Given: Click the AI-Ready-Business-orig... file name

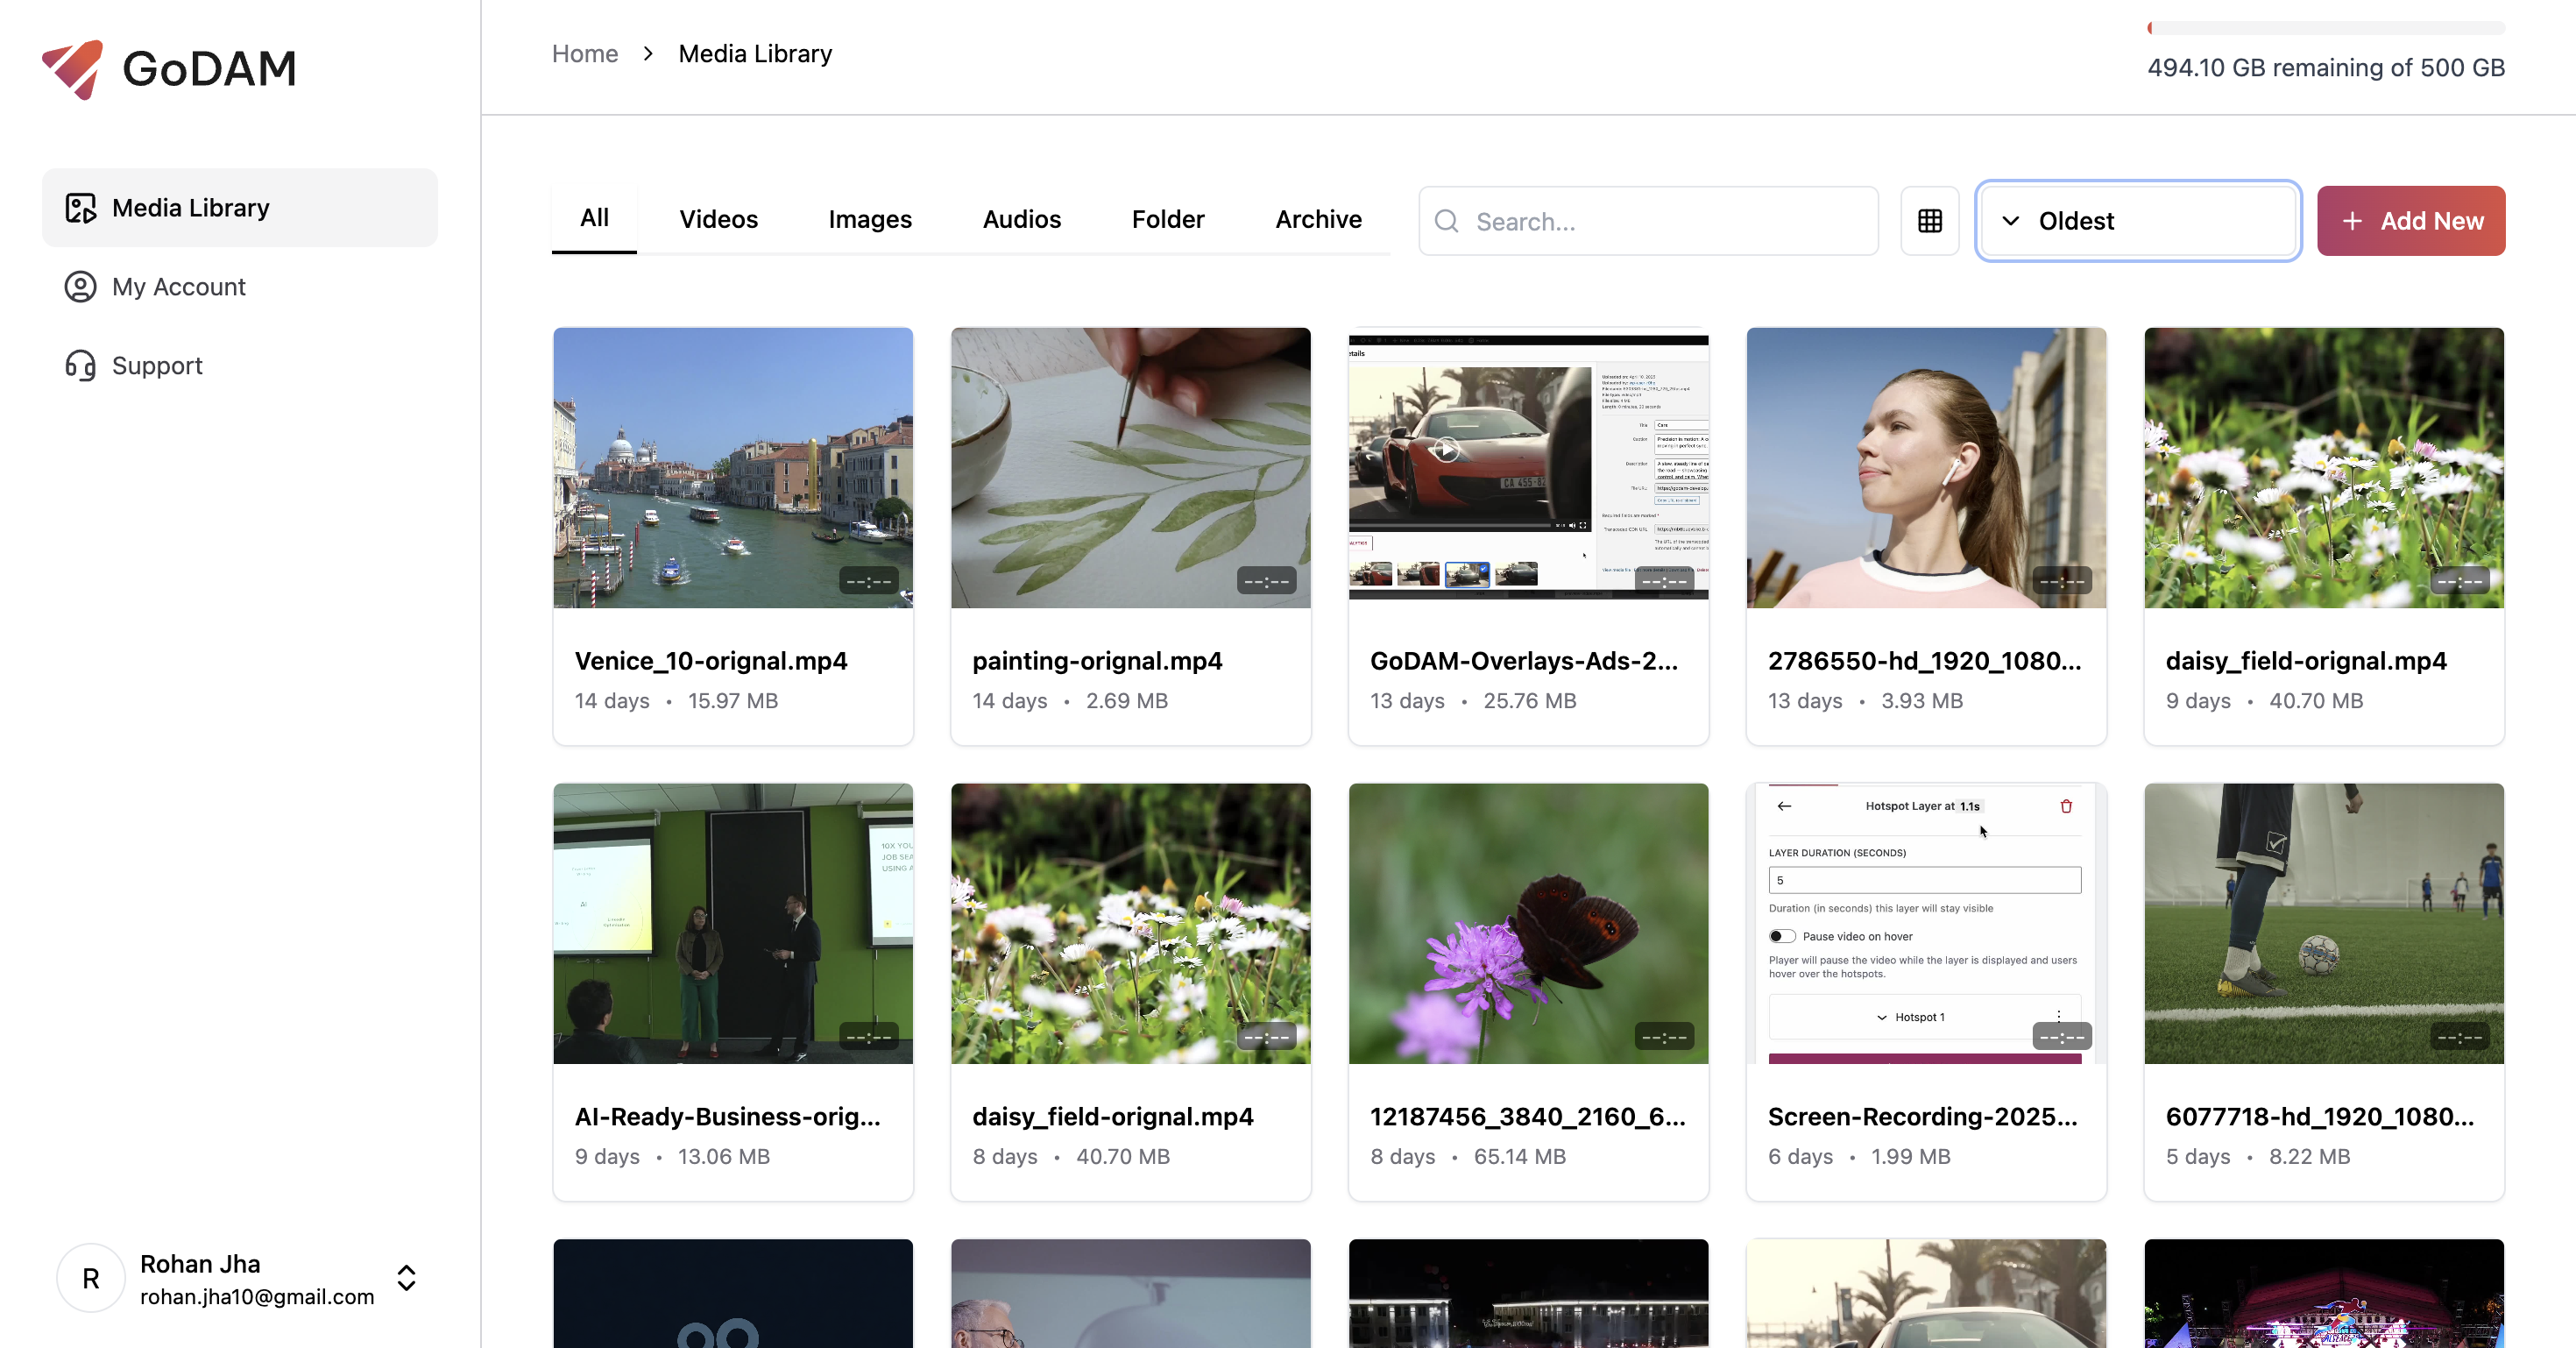Looking at the screenshot, I should click(x=727, y=1117).
